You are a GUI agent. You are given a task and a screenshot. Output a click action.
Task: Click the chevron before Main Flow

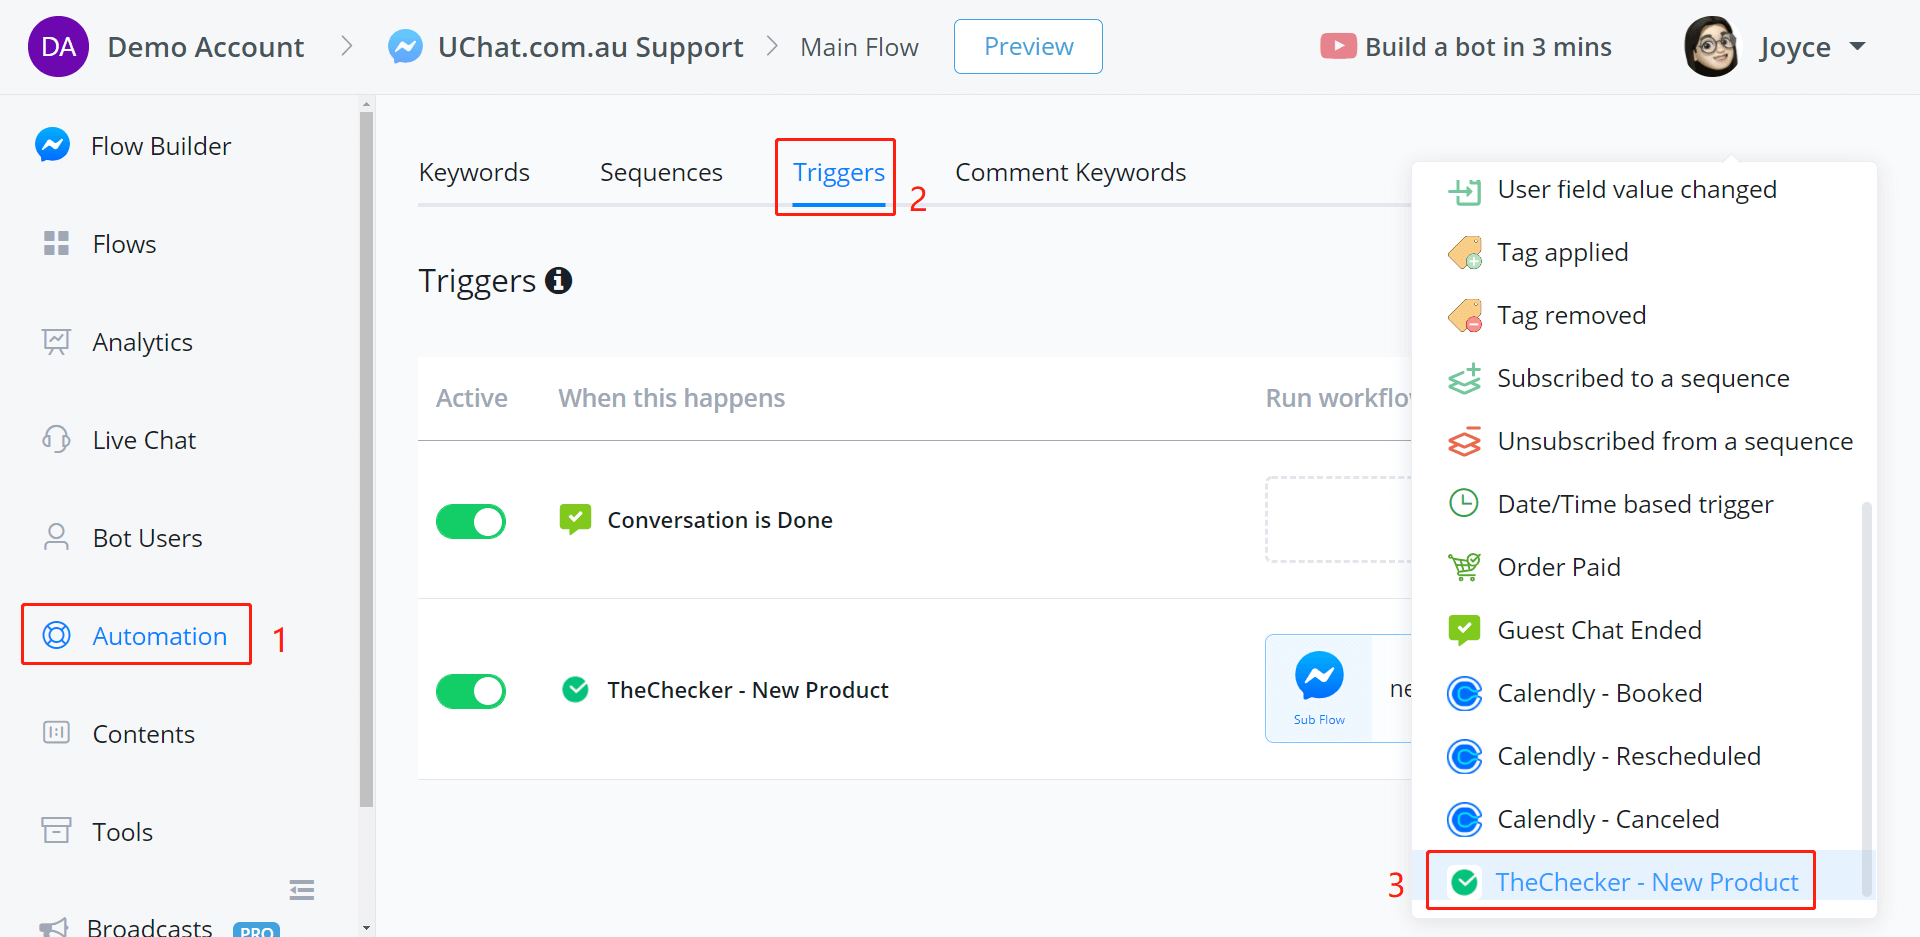(772, 46)
